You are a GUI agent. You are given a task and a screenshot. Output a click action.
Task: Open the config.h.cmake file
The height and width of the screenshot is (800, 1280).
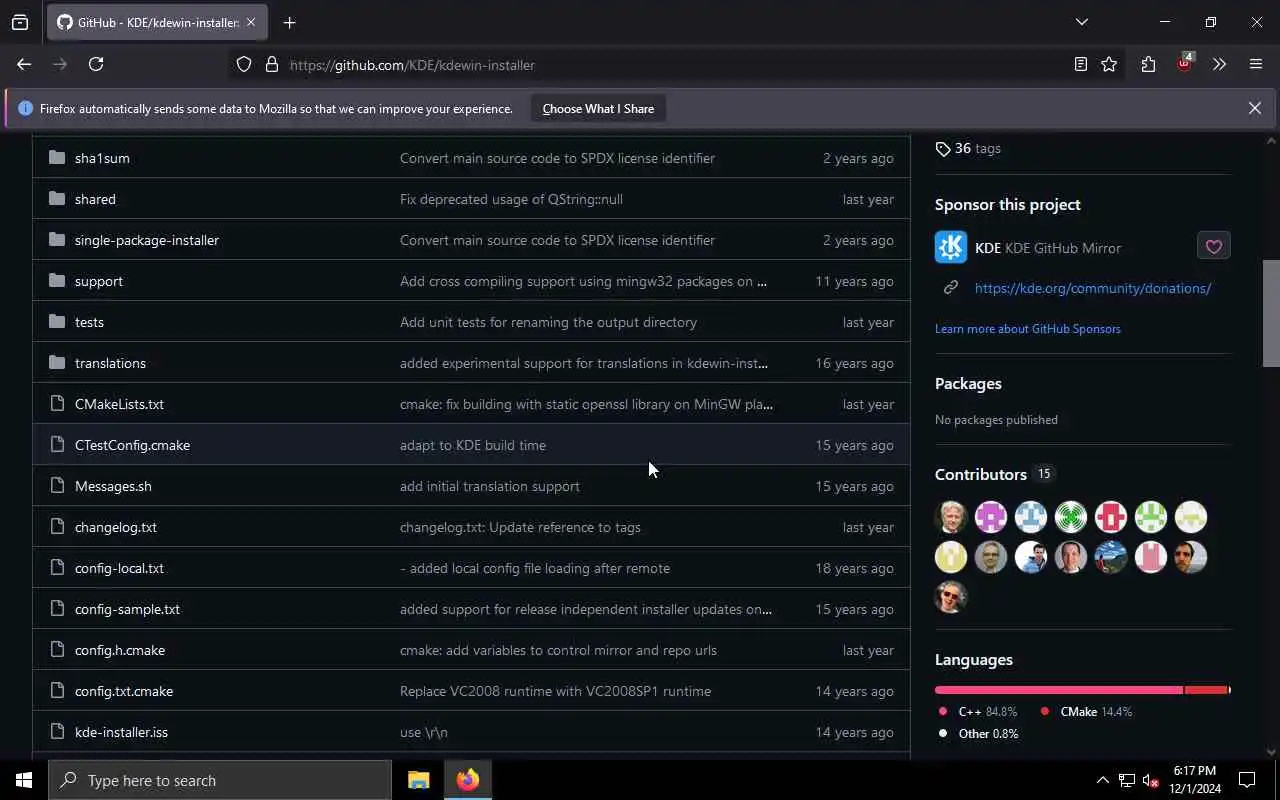120,650
